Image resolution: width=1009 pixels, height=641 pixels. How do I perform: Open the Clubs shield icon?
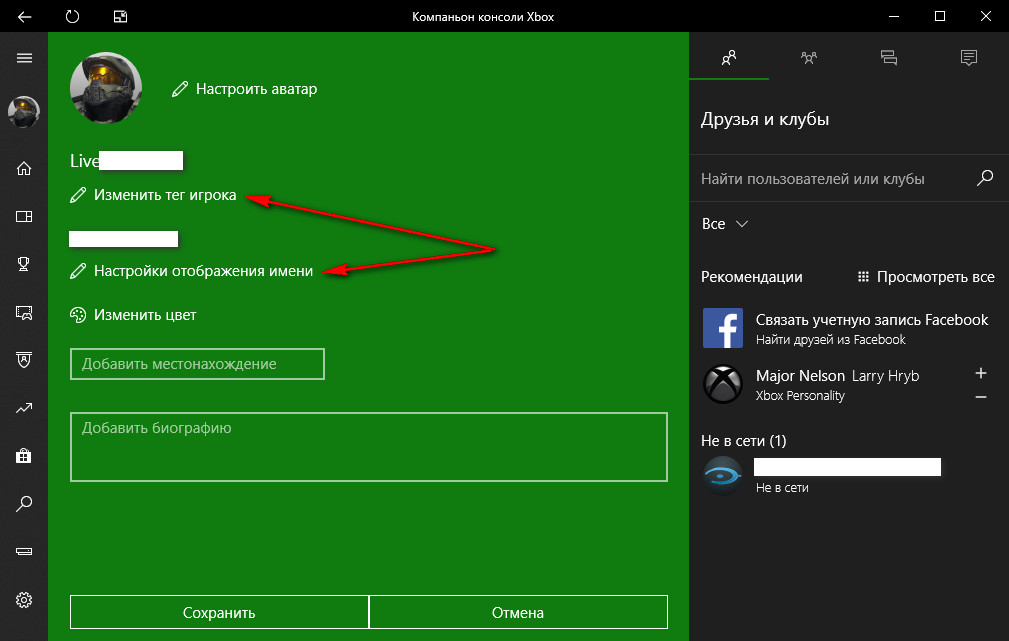[24, 360]
